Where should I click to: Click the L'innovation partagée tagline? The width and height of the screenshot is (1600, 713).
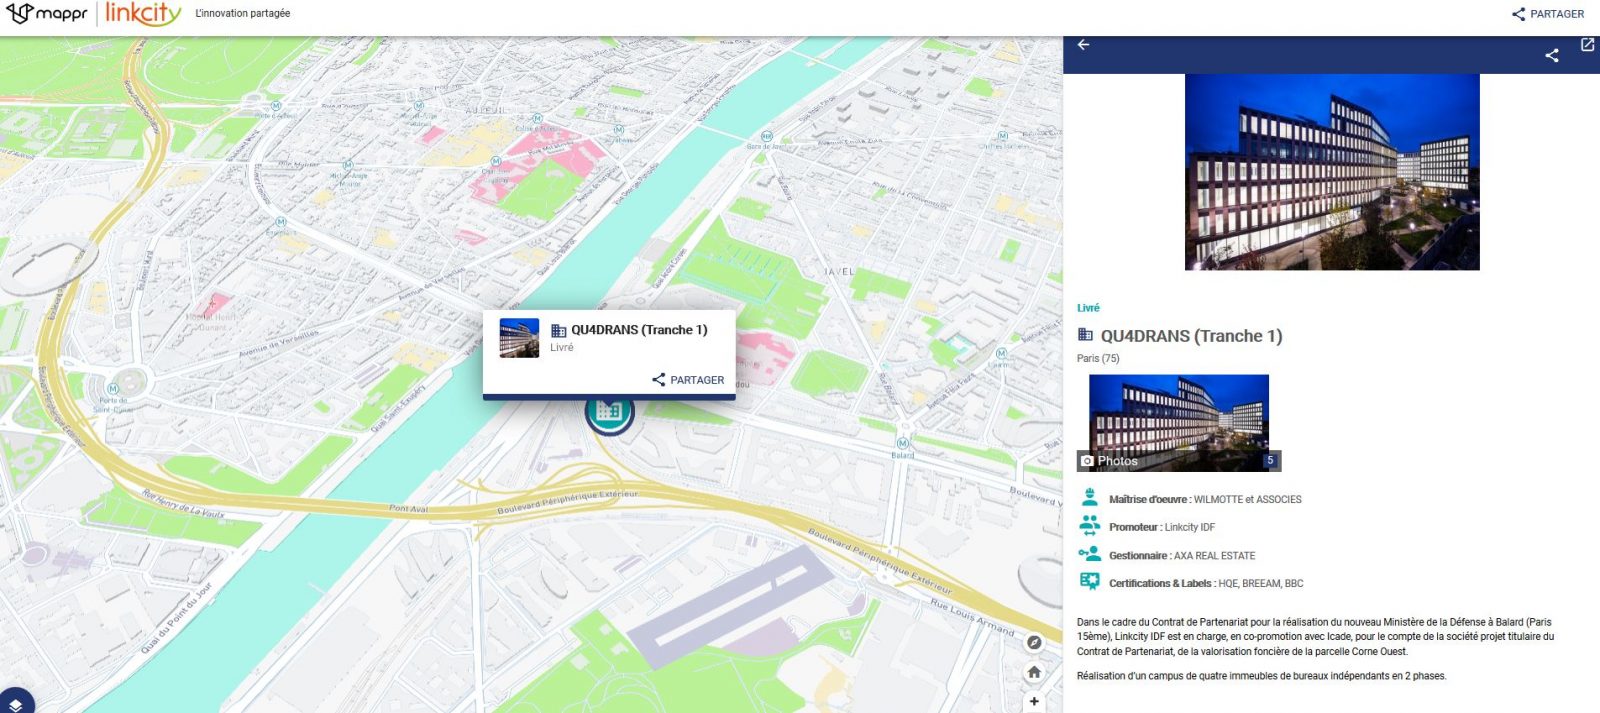click(243, 14)
